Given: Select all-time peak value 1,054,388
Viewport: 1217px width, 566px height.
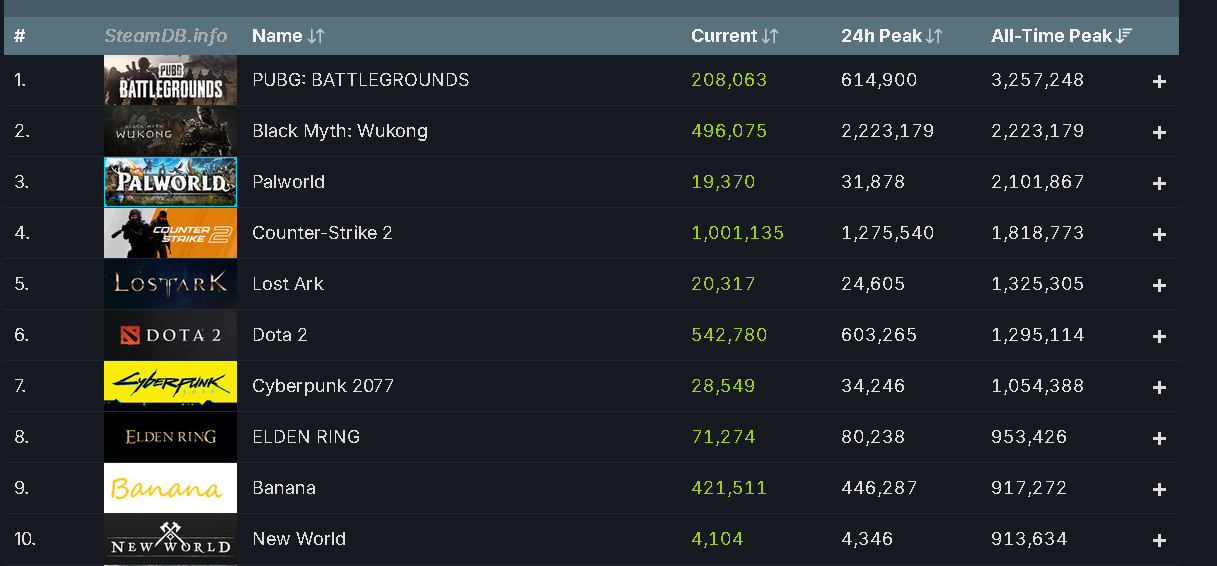Looking at the screenshot, I should coord(1038,386).
